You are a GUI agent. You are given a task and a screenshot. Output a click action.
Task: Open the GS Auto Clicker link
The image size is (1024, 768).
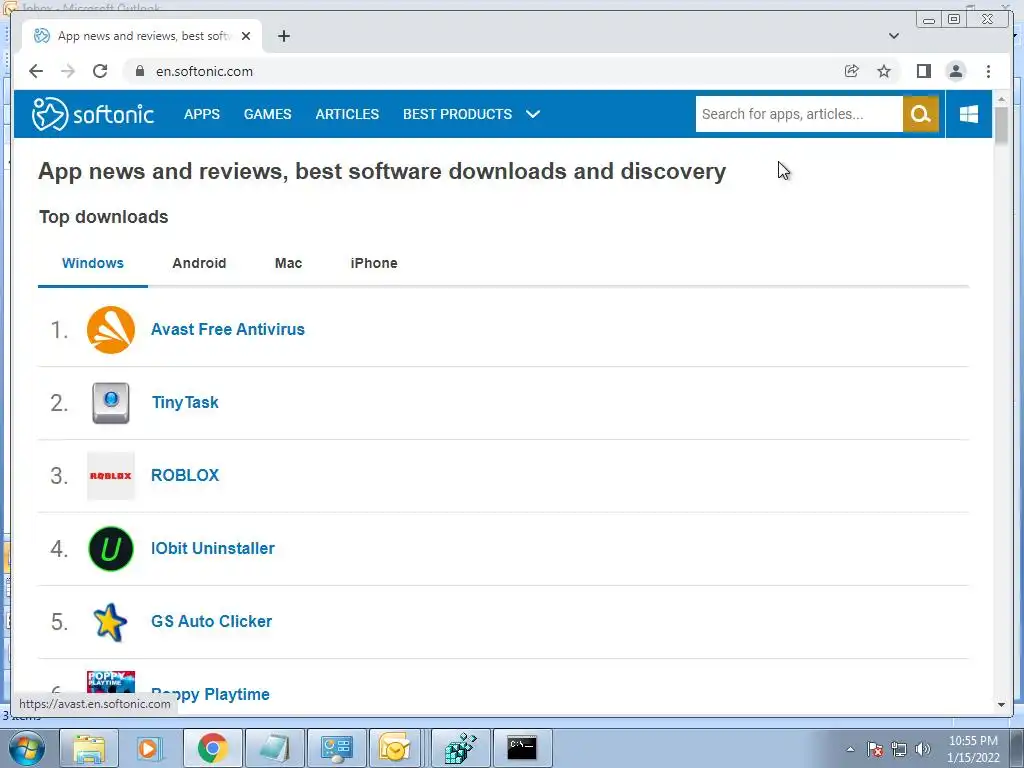(x=212, y=621)
